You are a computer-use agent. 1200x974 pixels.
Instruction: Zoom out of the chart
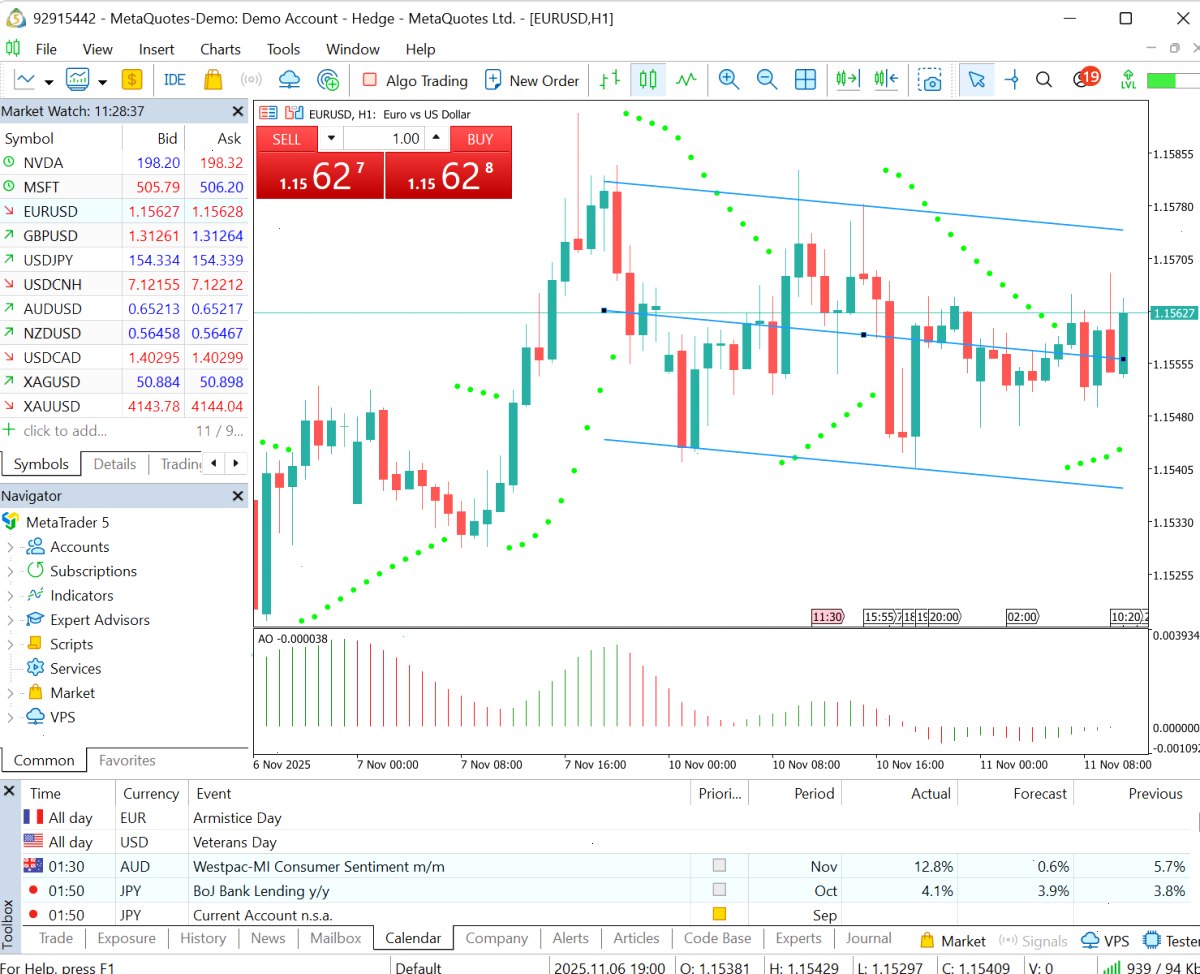tap(767, 80)
